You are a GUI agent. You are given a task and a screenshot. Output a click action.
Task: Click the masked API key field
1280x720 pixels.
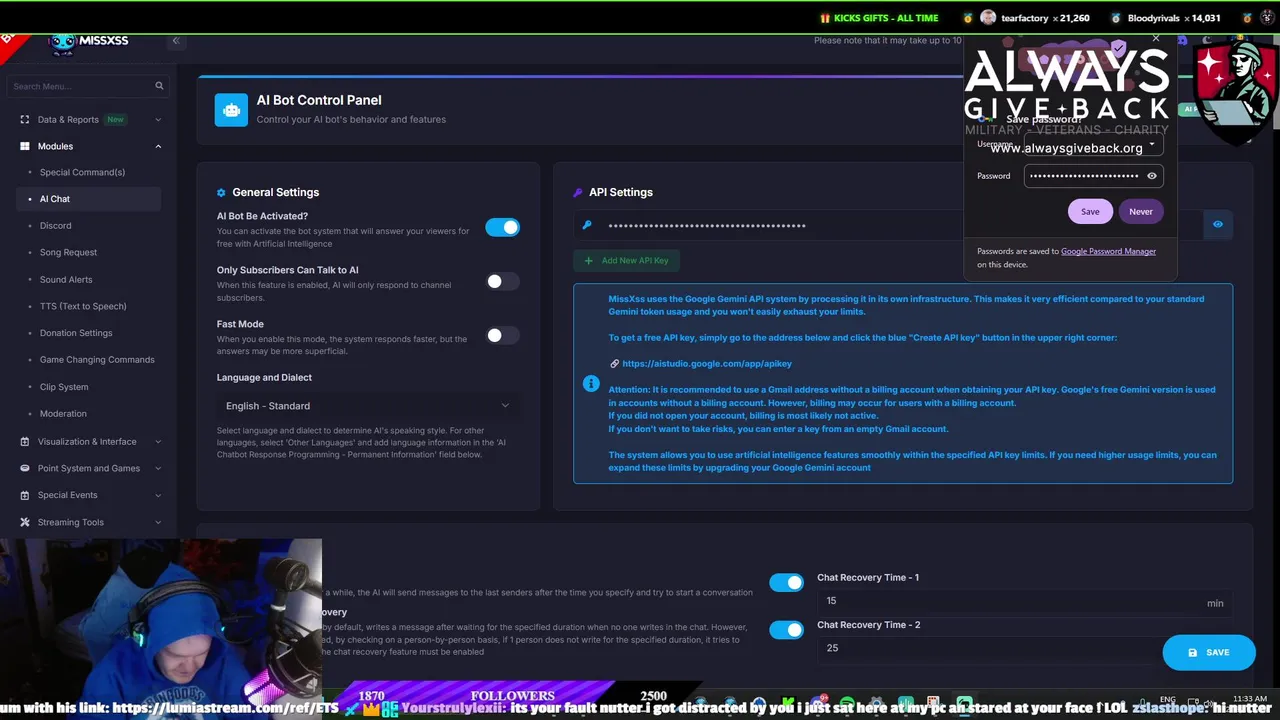click(890, 225)
